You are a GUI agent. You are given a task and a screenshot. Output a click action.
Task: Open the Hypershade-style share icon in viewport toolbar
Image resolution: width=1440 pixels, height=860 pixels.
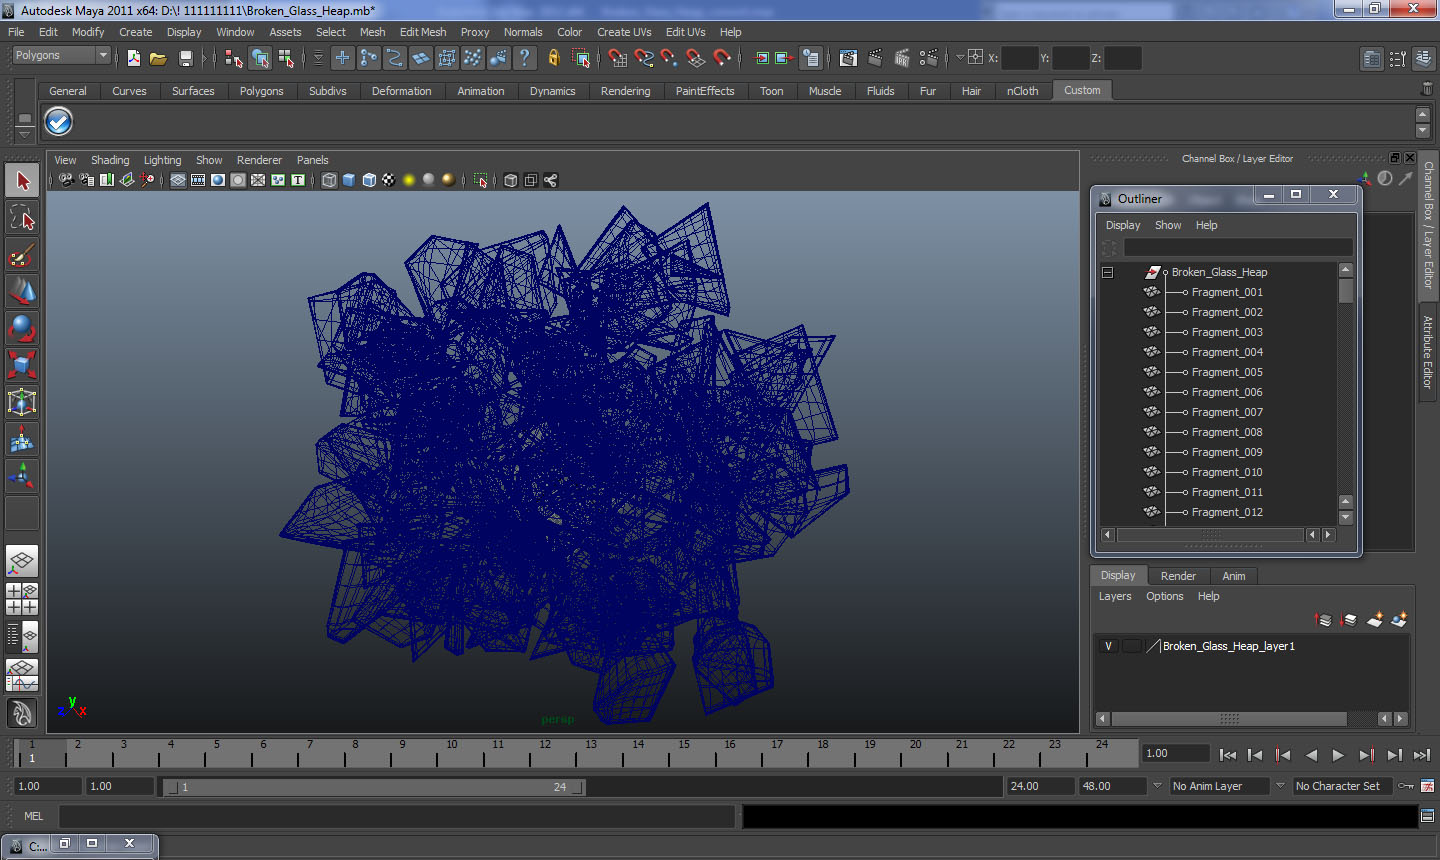click(550, 180)
